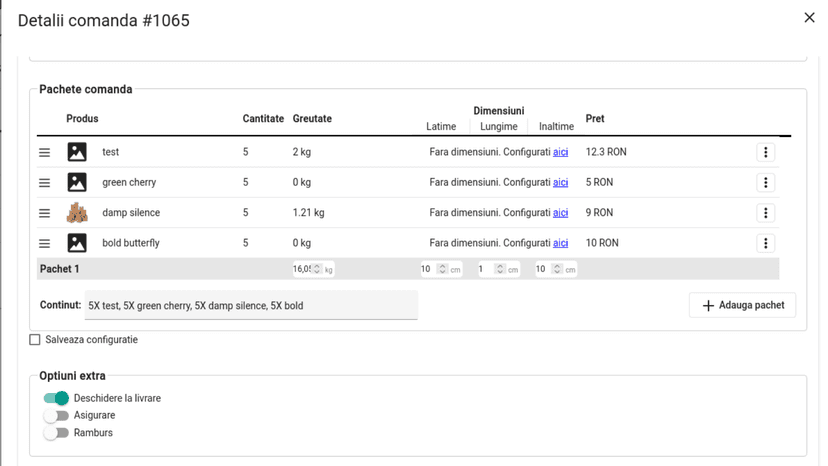Turn on the Ramburs switch

56,433
